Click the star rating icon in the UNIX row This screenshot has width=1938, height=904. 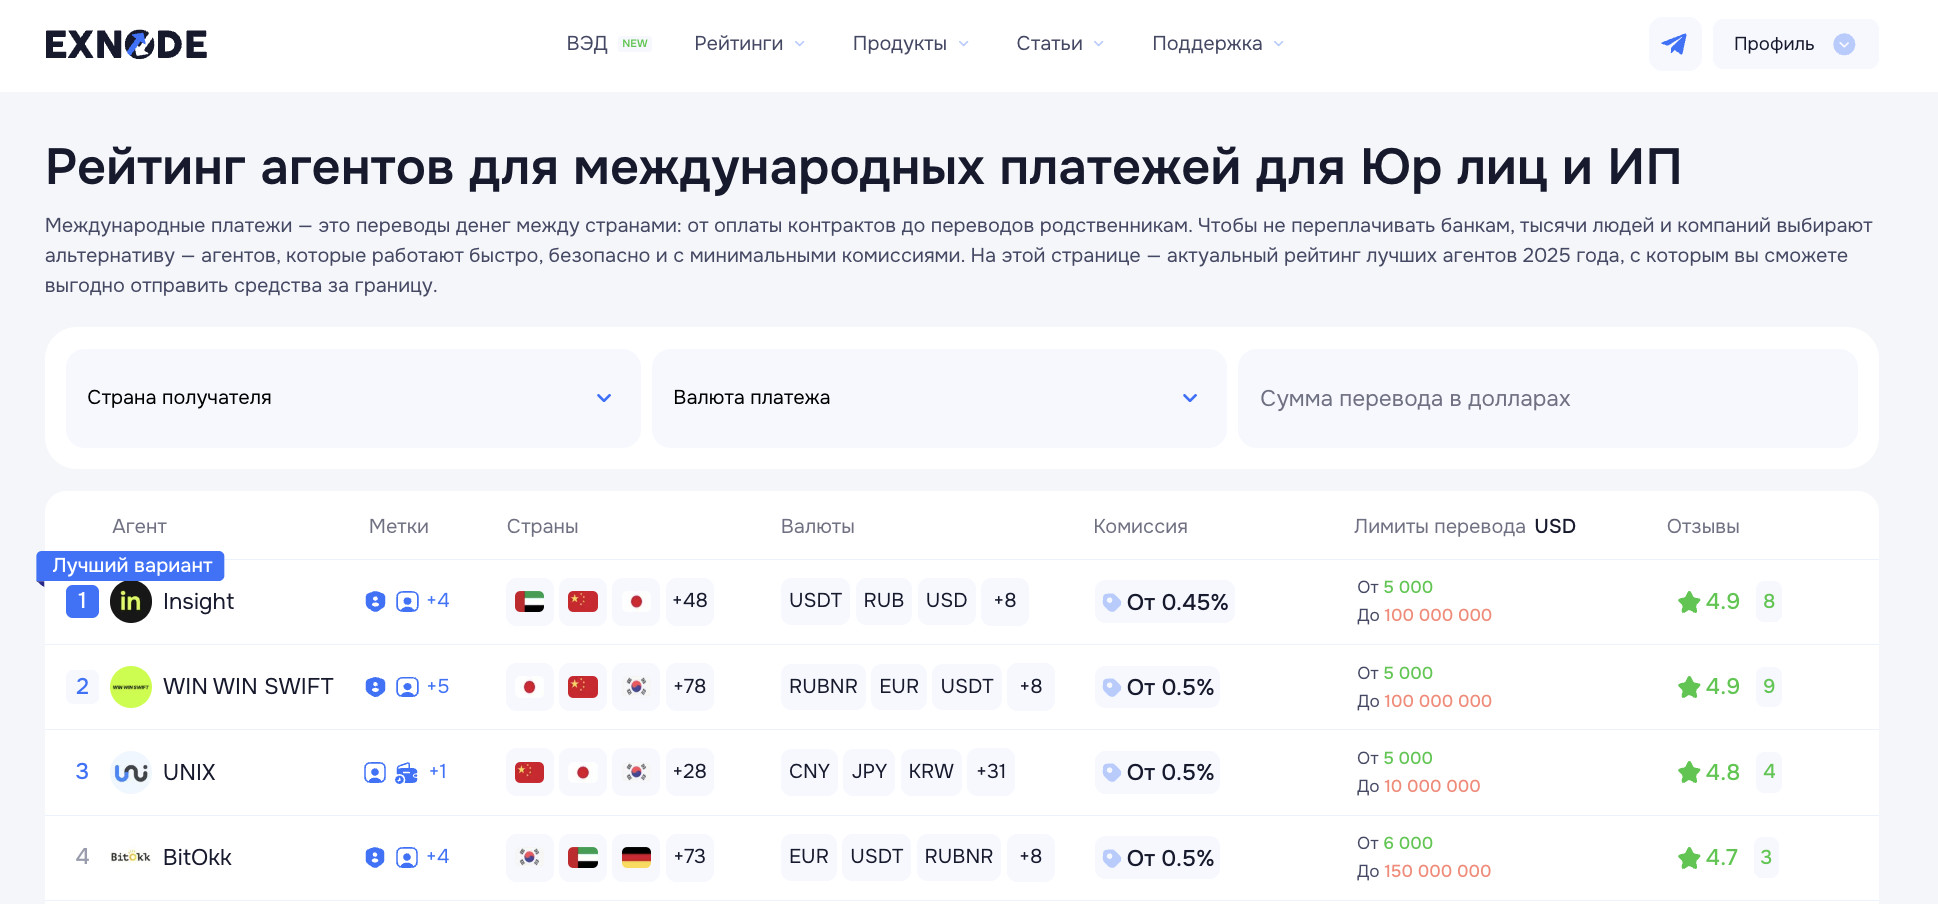[1689, 772]
